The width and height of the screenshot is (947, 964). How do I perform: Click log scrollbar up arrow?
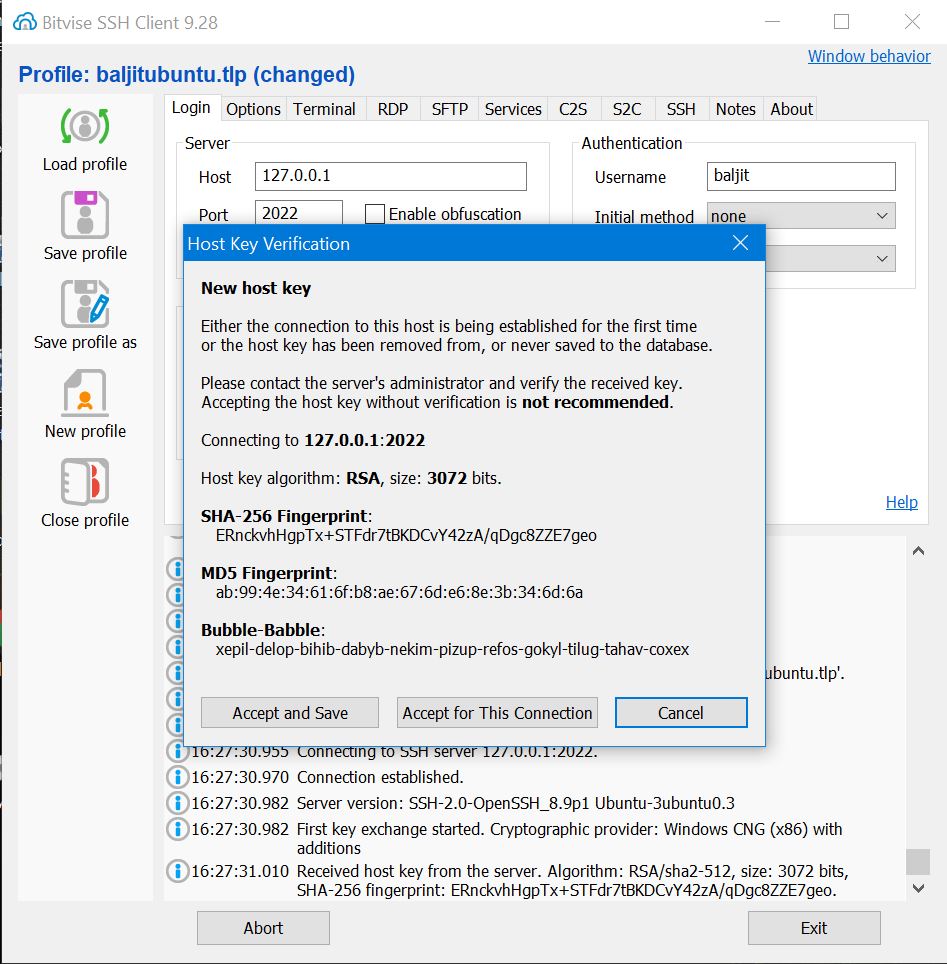point(918,551)
